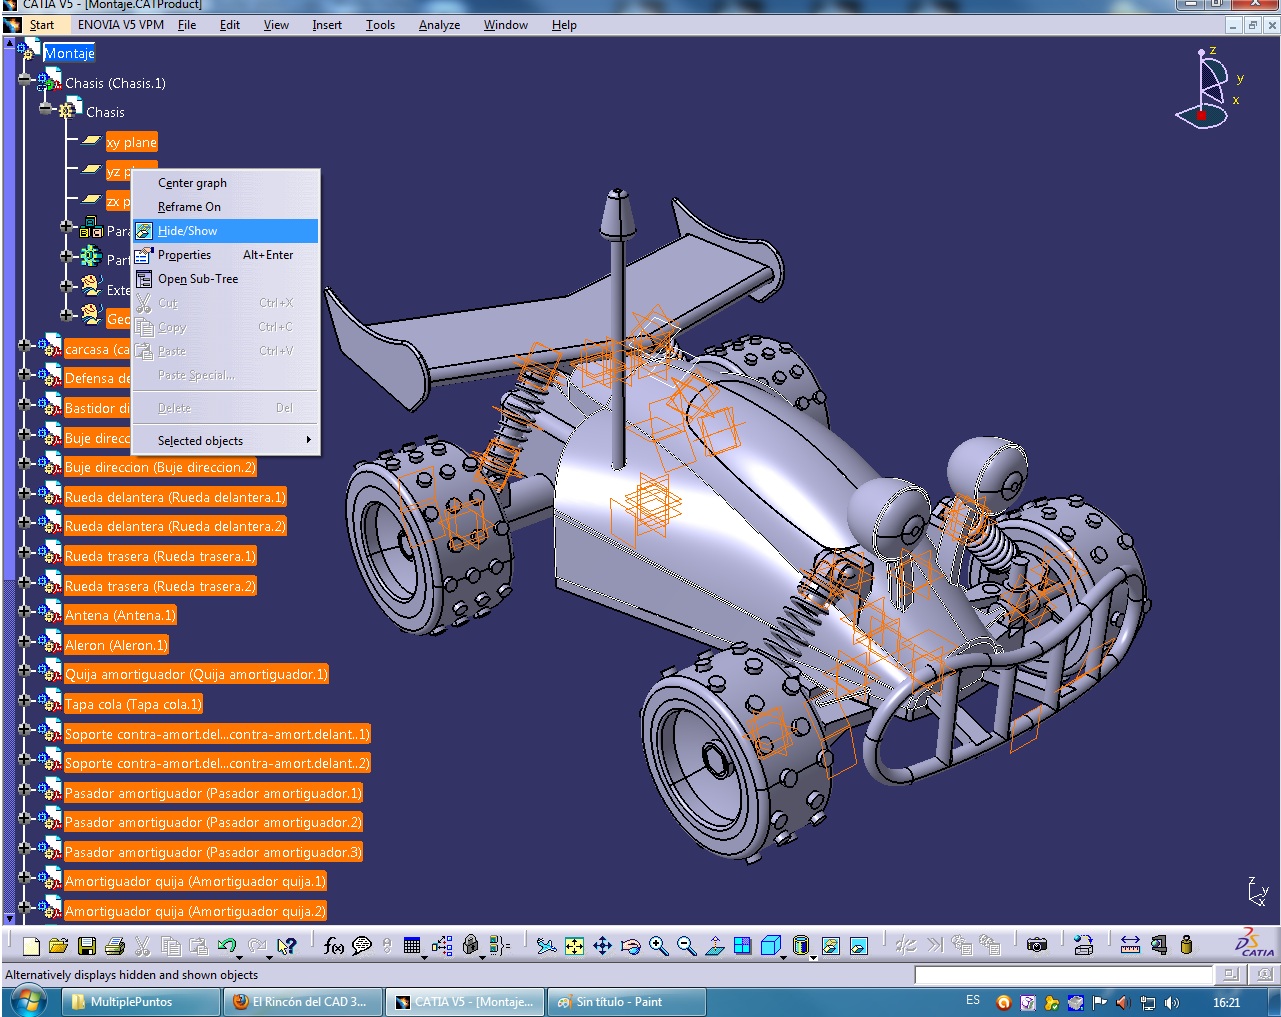Click the Start menu in CATIA
This screenshot has height=1017, width=1281.
[x=41, y=25]
